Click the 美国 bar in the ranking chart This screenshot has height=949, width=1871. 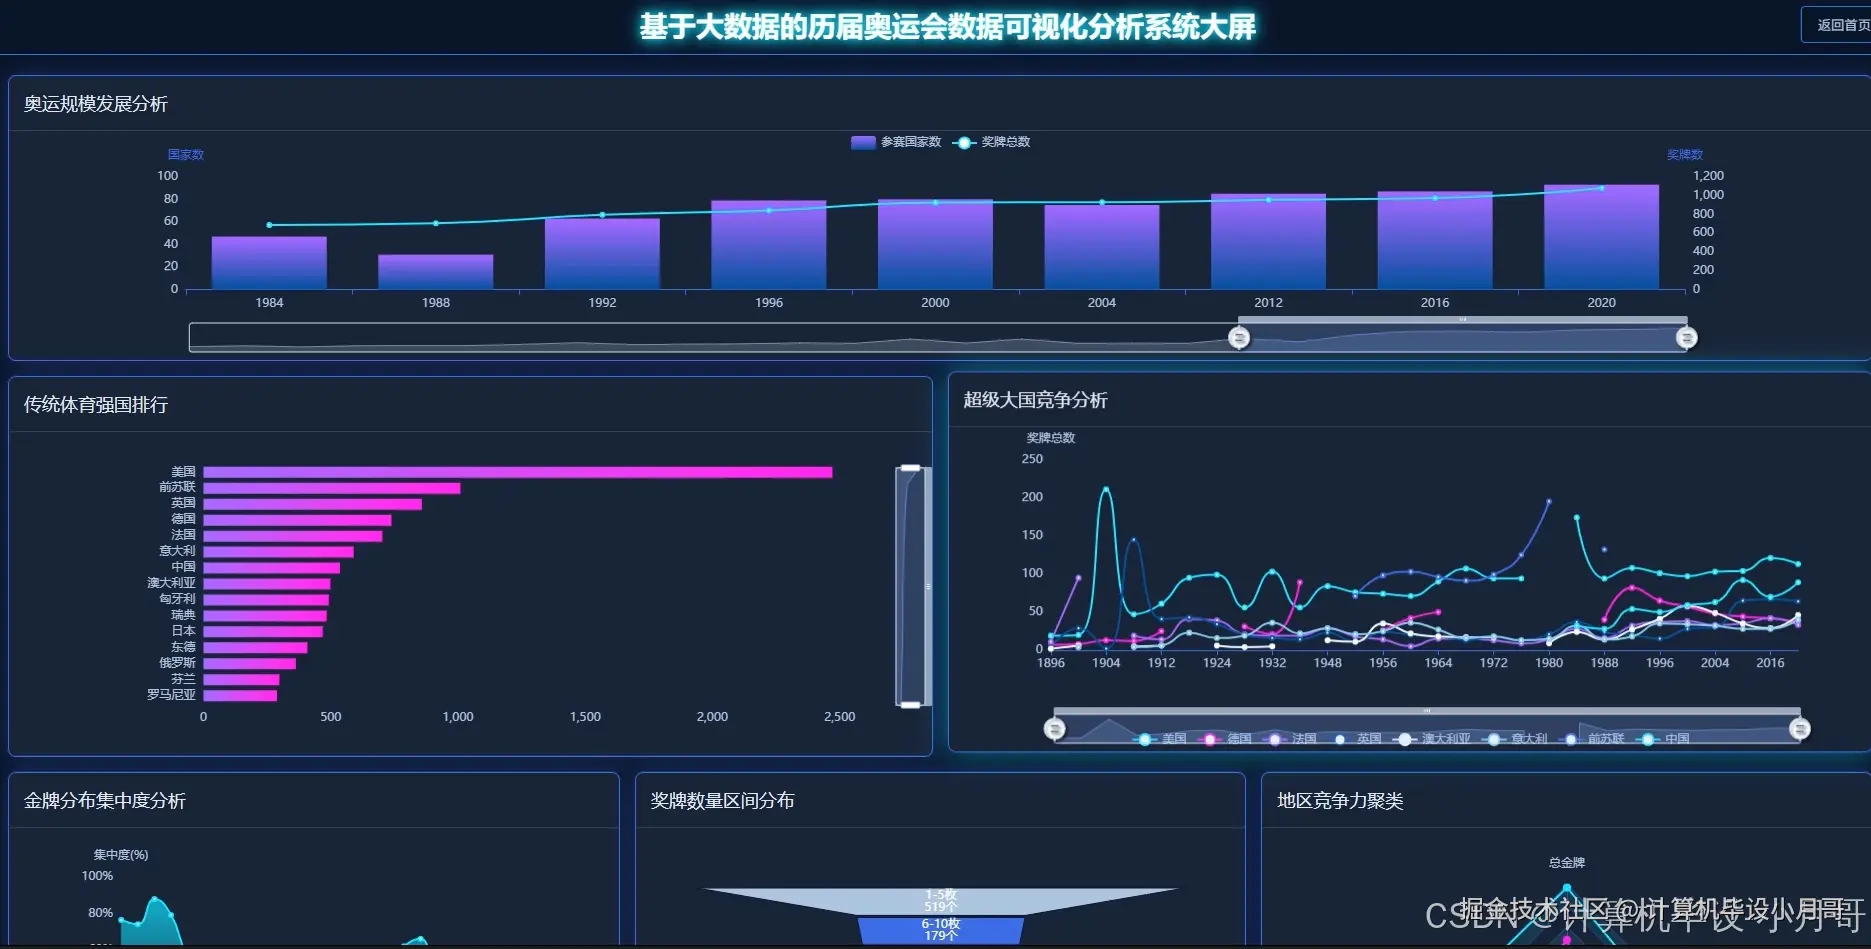[x=516, y=470]
